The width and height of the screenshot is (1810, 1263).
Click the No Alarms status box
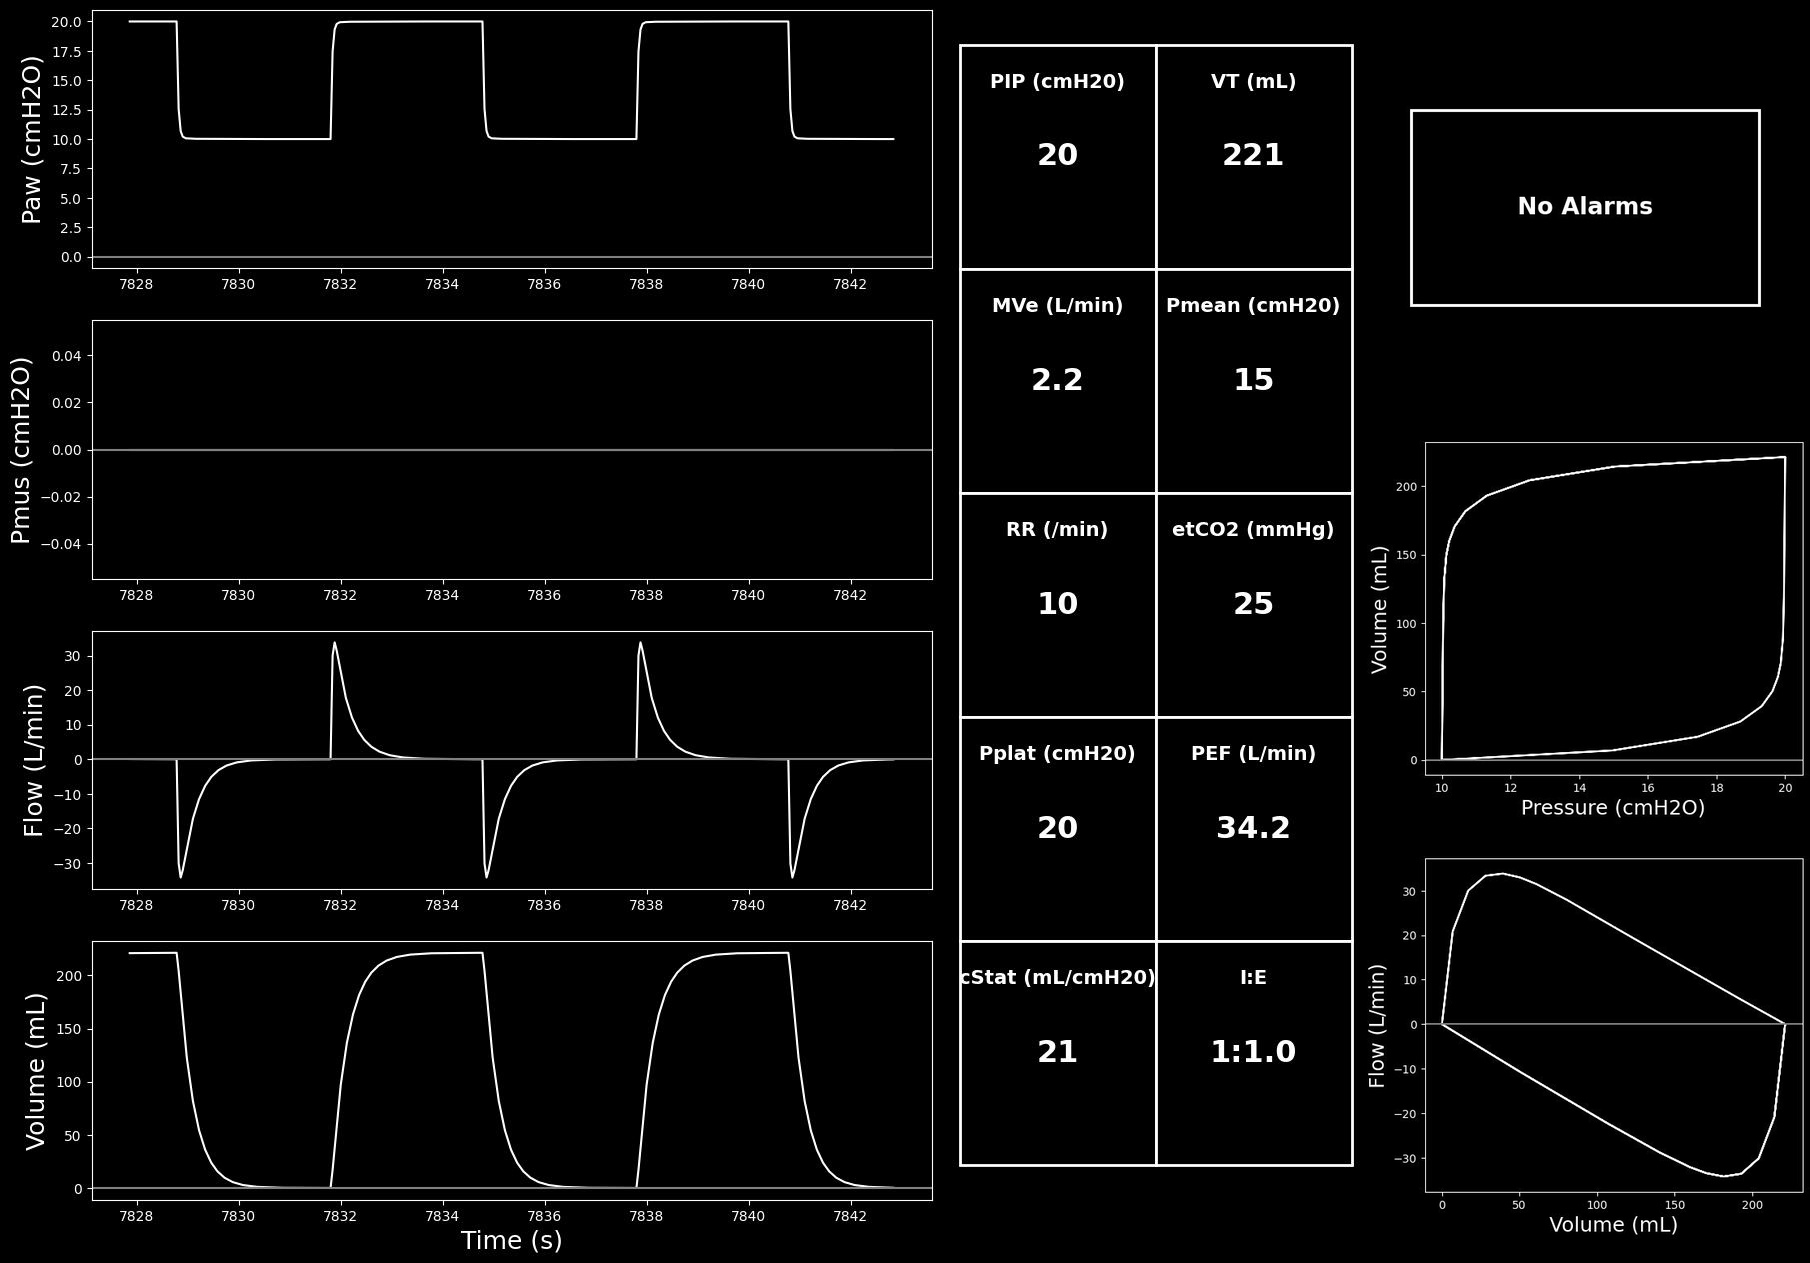click(1585, 207)
